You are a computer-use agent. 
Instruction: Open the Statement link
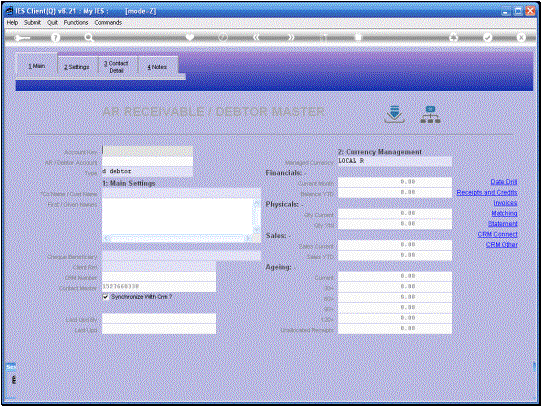[503, 224]
